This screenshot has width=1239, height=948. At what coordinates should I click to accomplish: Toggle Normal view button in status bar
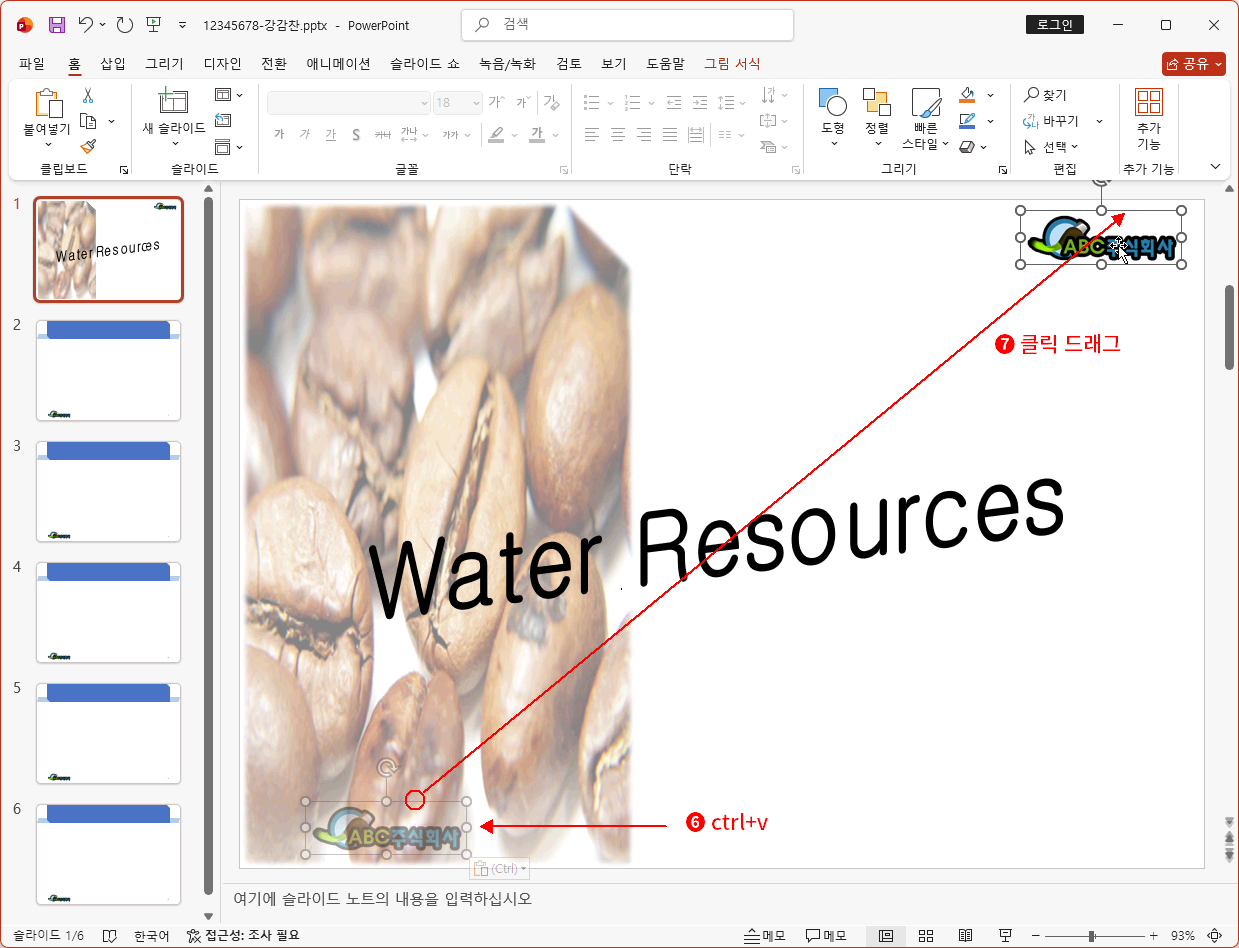click(886, 936)
